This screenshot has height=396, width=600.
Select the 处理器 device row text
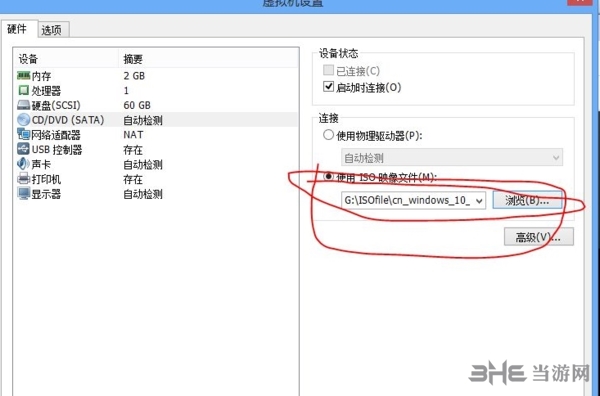pyautogui.click(x=46, y=91)
